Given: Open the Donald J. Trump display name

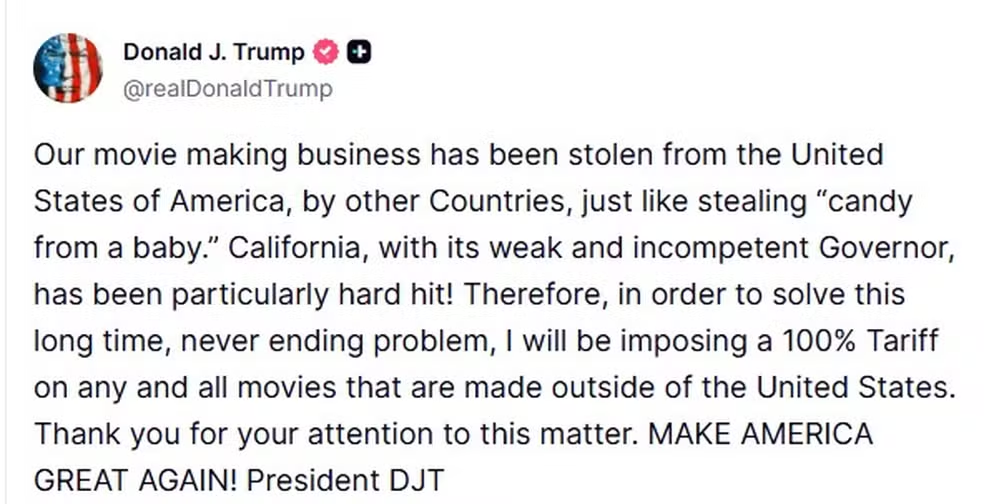Looking at the screenshot, I should click(x=213, y=52).
